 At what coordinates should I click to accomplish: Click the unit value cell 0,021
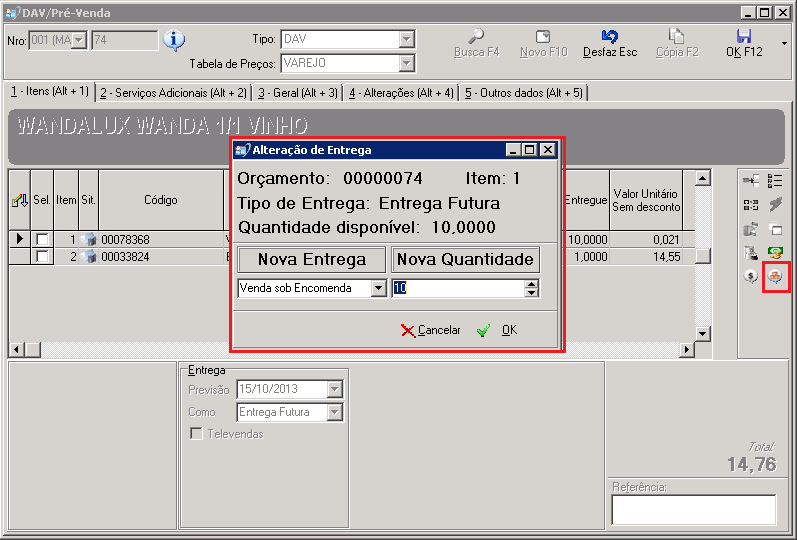tap(646, 239)
